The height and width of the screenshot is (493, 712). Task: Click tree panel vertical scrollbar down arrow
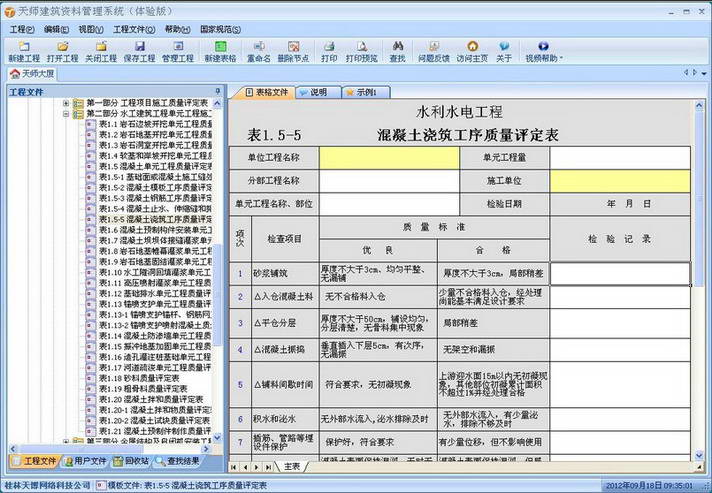(x=218, y=437)
